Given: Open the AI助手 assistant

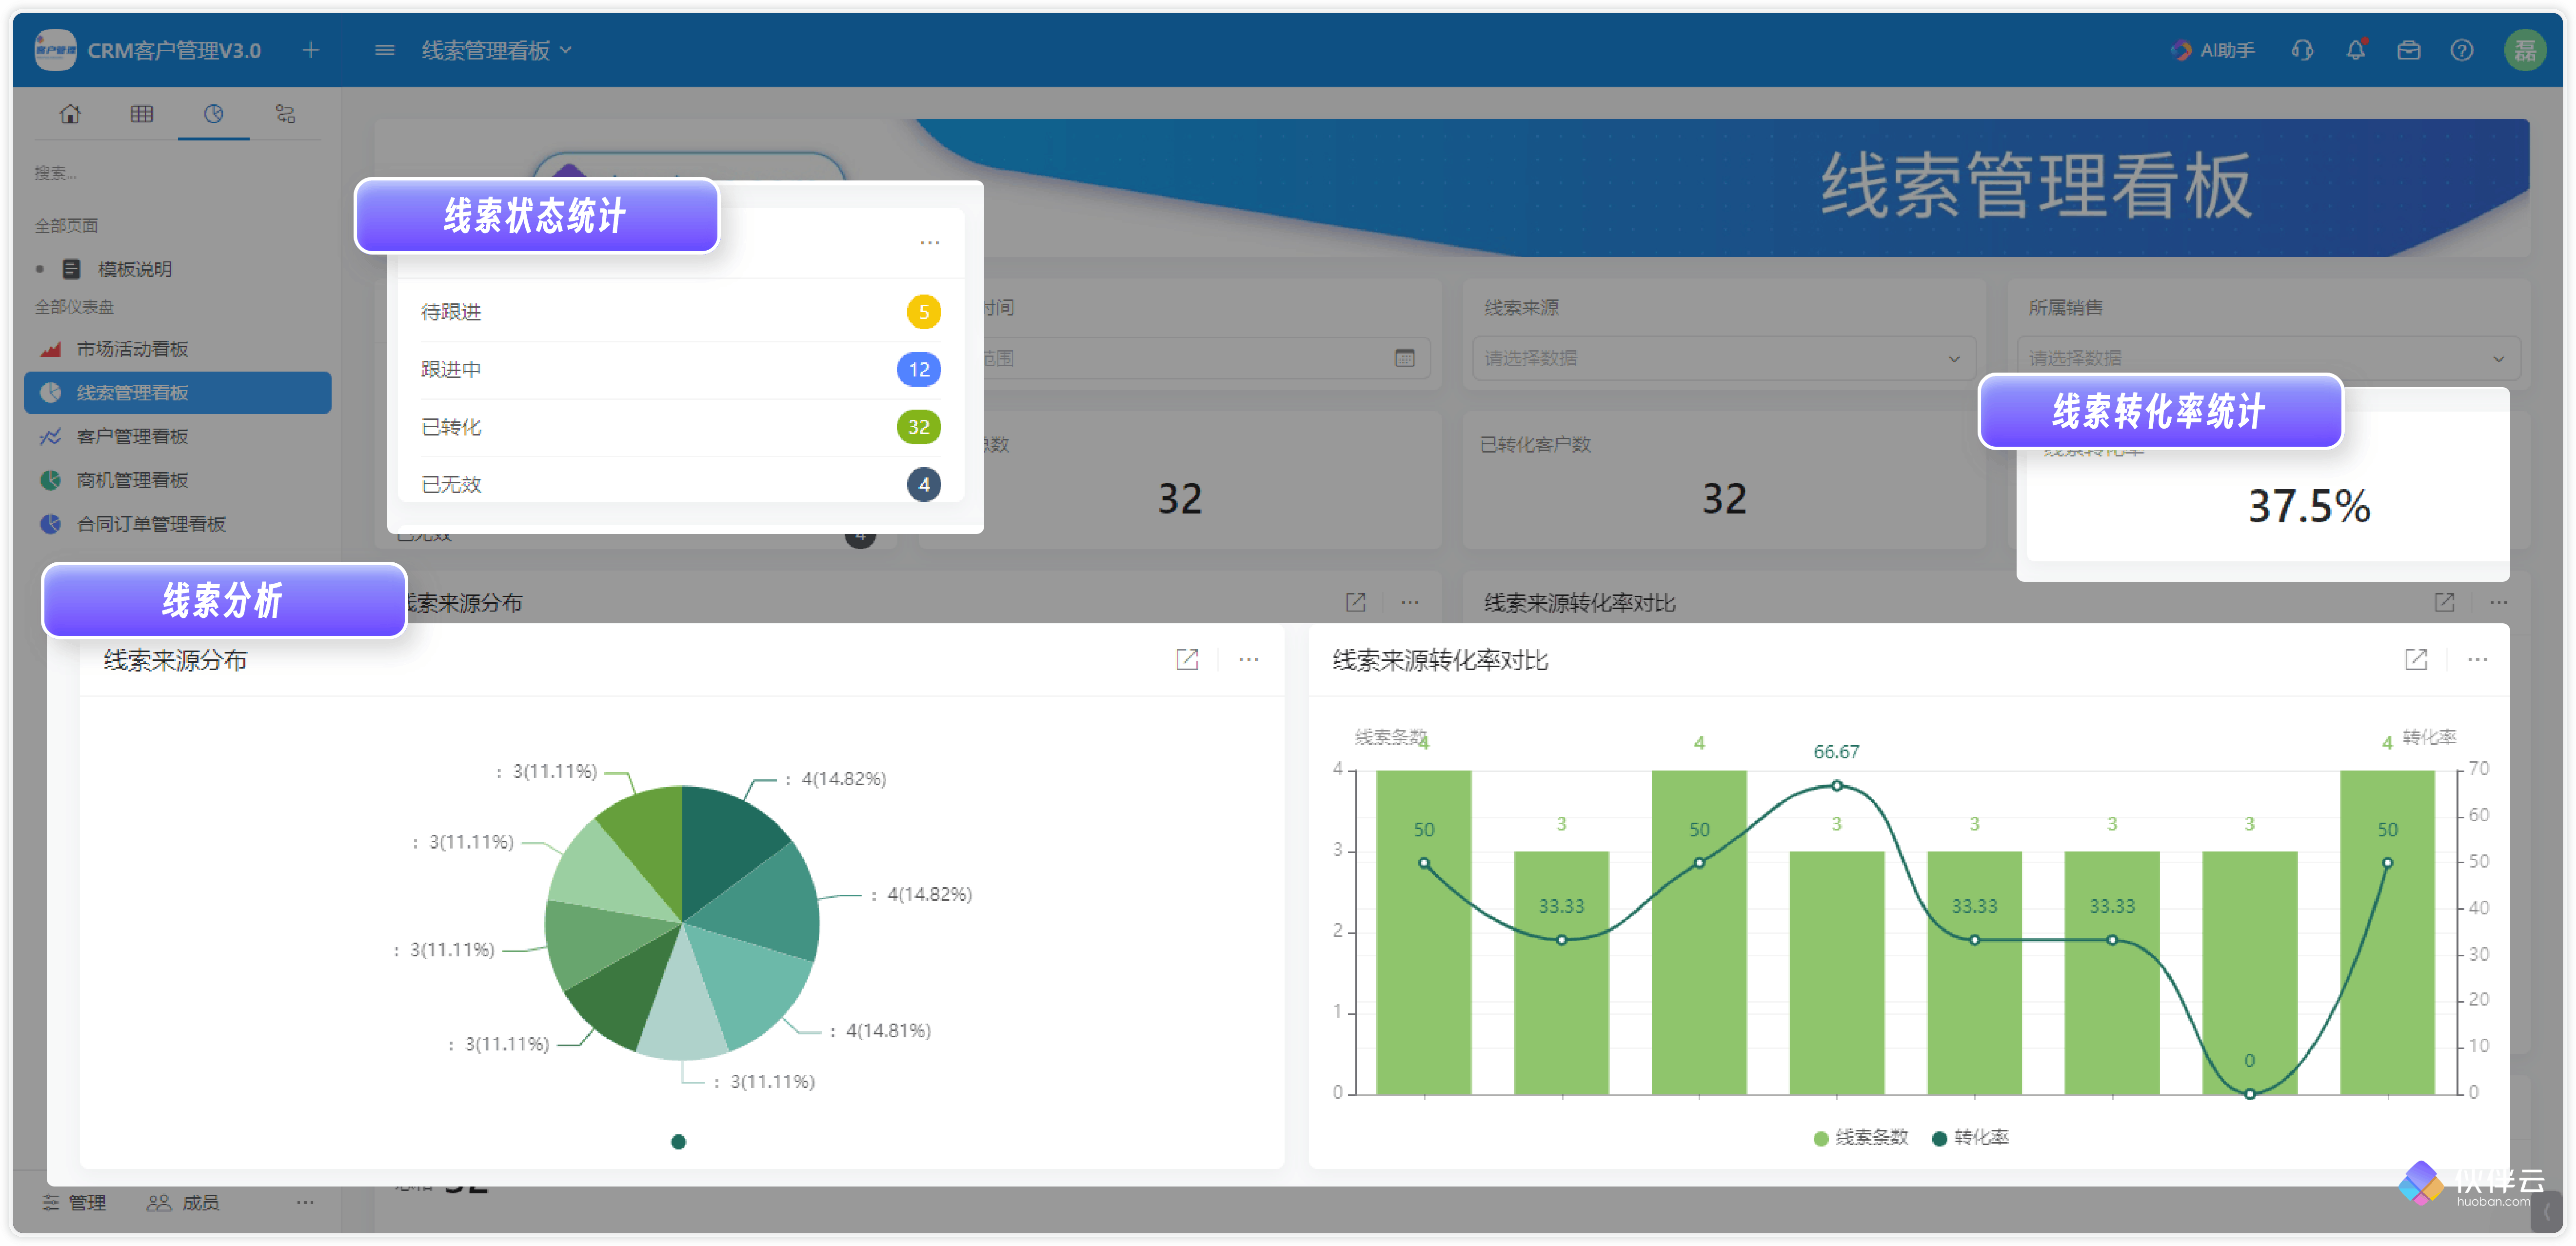Looking at the screenshot, I should [2213, 50].
